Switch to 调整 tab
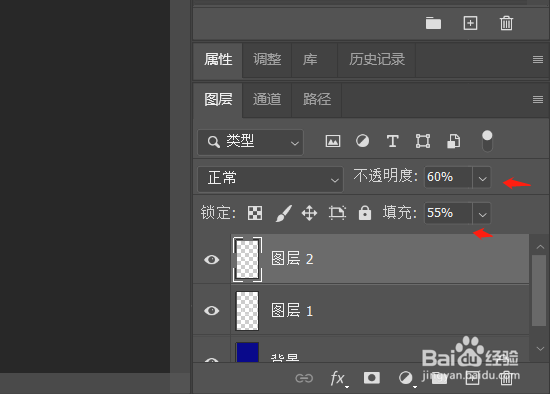 [267, 59]
